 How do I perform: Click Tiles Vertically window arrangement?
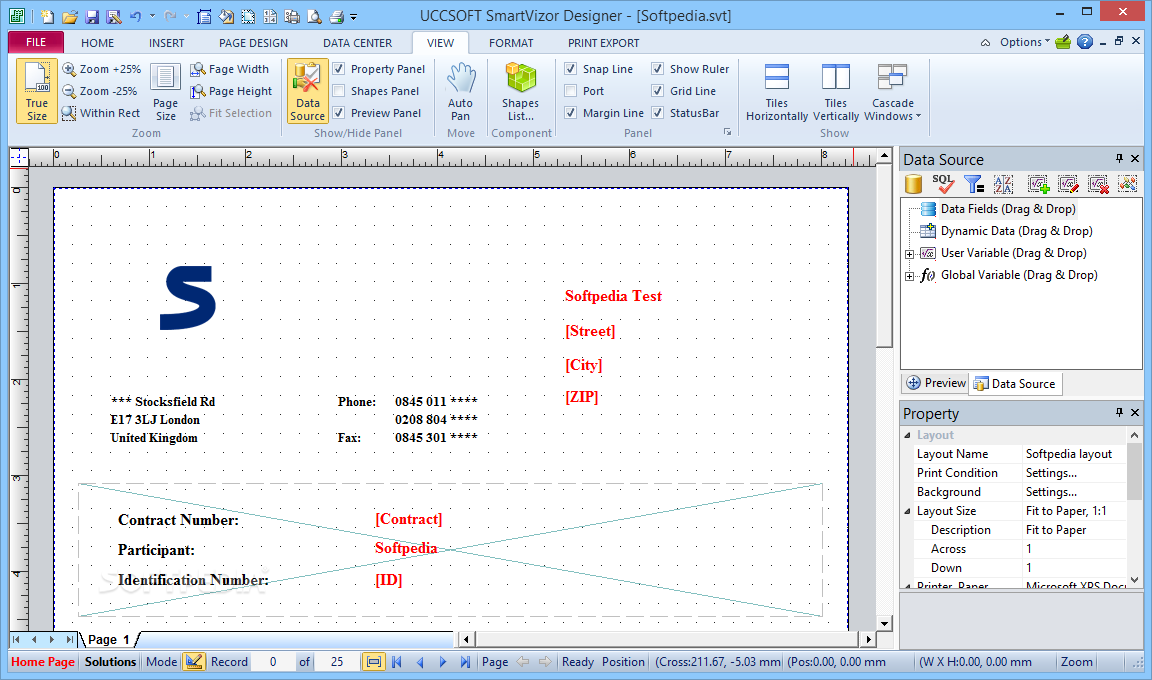835,91
